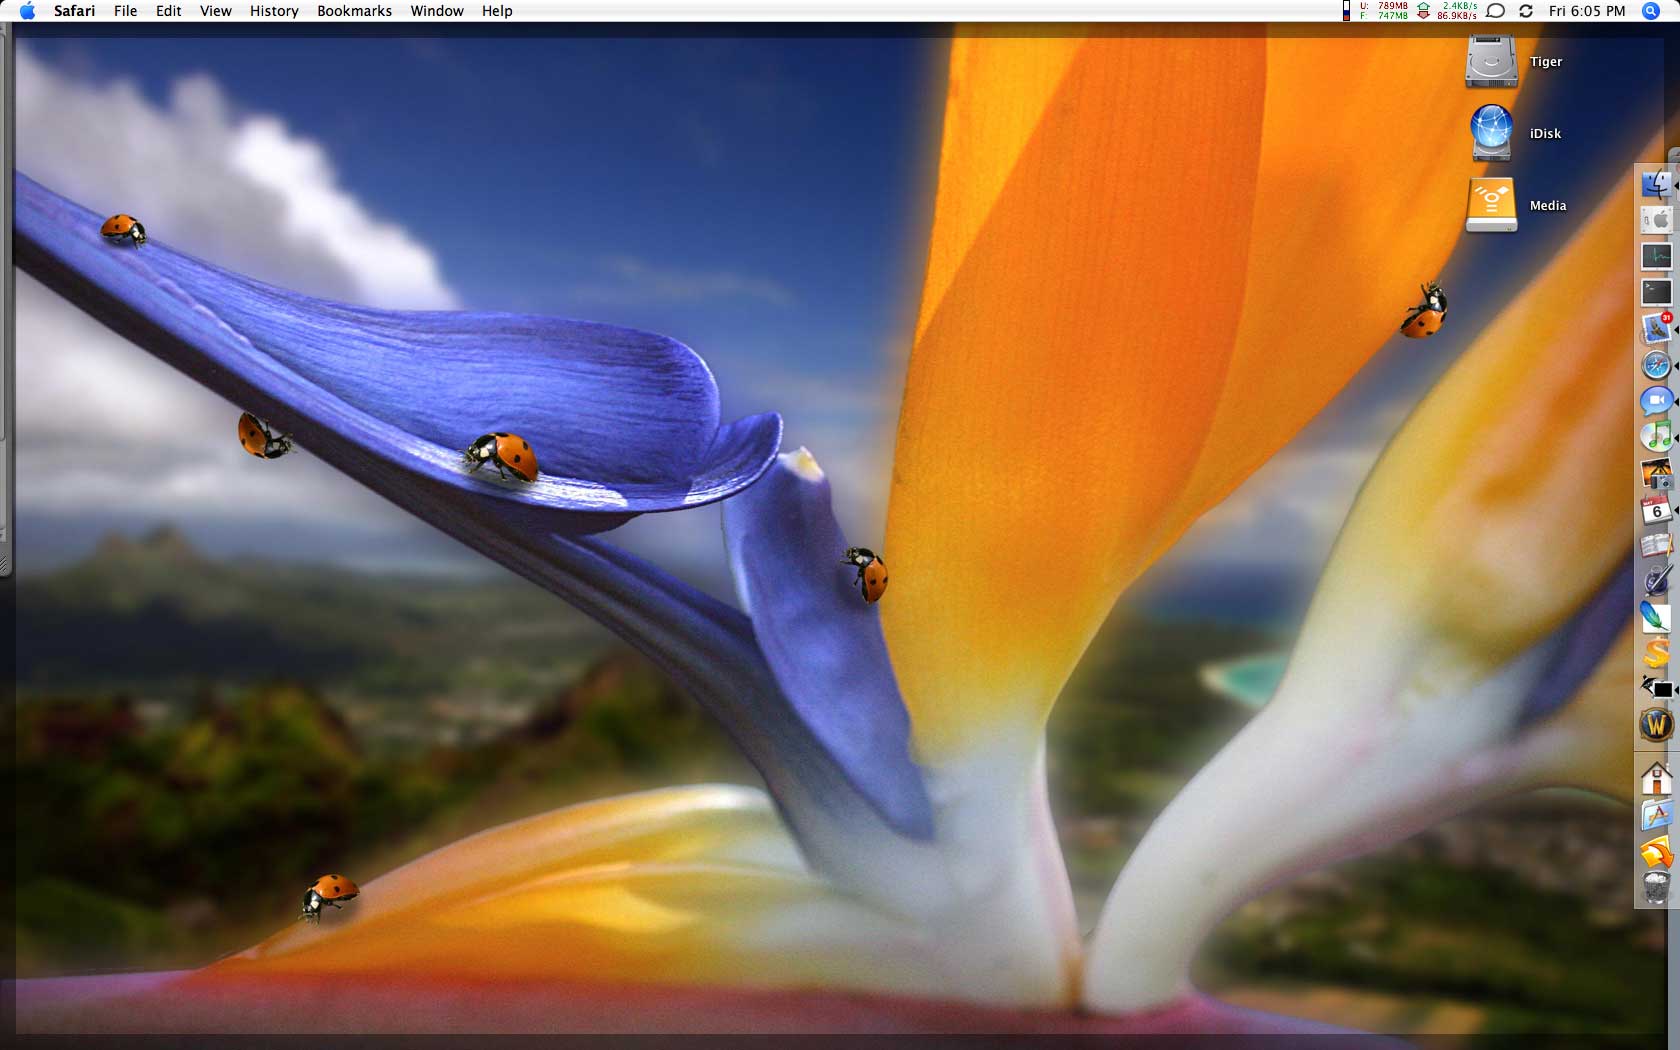
Task: Click the sync arrows menu bar icon
Action: pyautogui.click(x=1526, y=11)
